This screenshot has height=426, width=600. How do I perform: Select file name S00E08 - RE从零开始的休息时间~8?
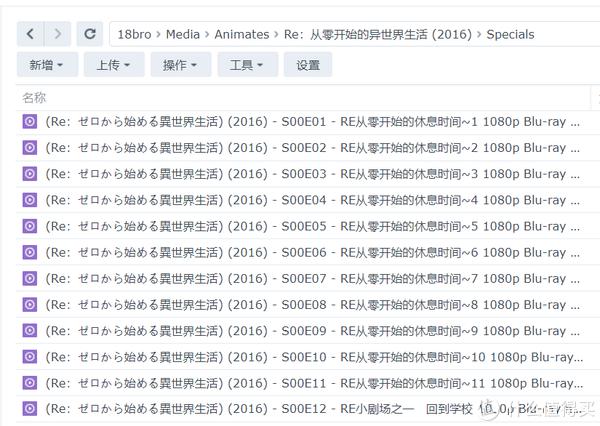tap(313, 305)
